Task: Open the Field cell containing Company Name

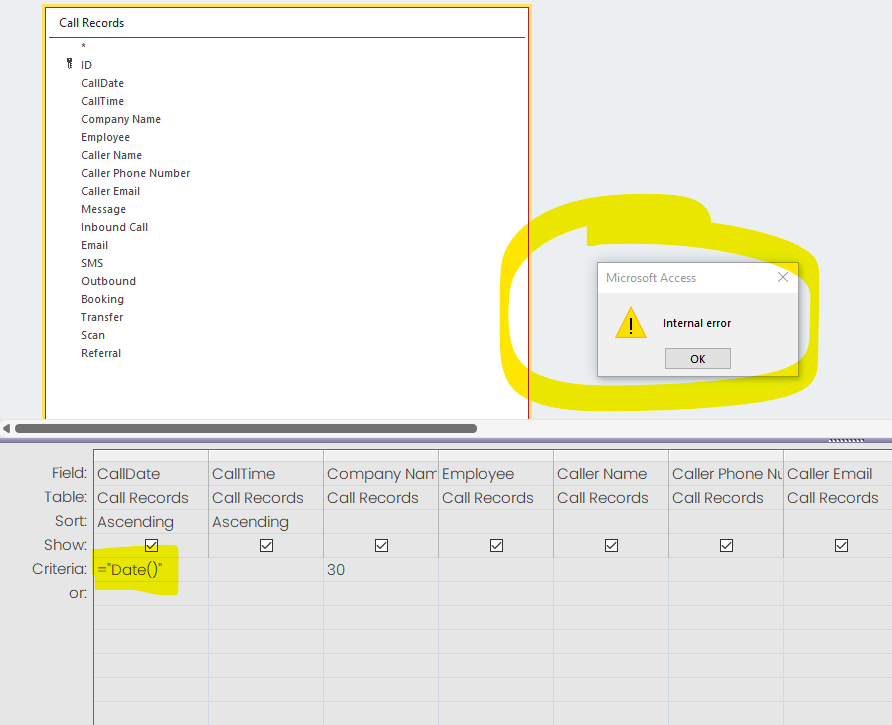Action: pyautogui.click(x=380, y=474)
